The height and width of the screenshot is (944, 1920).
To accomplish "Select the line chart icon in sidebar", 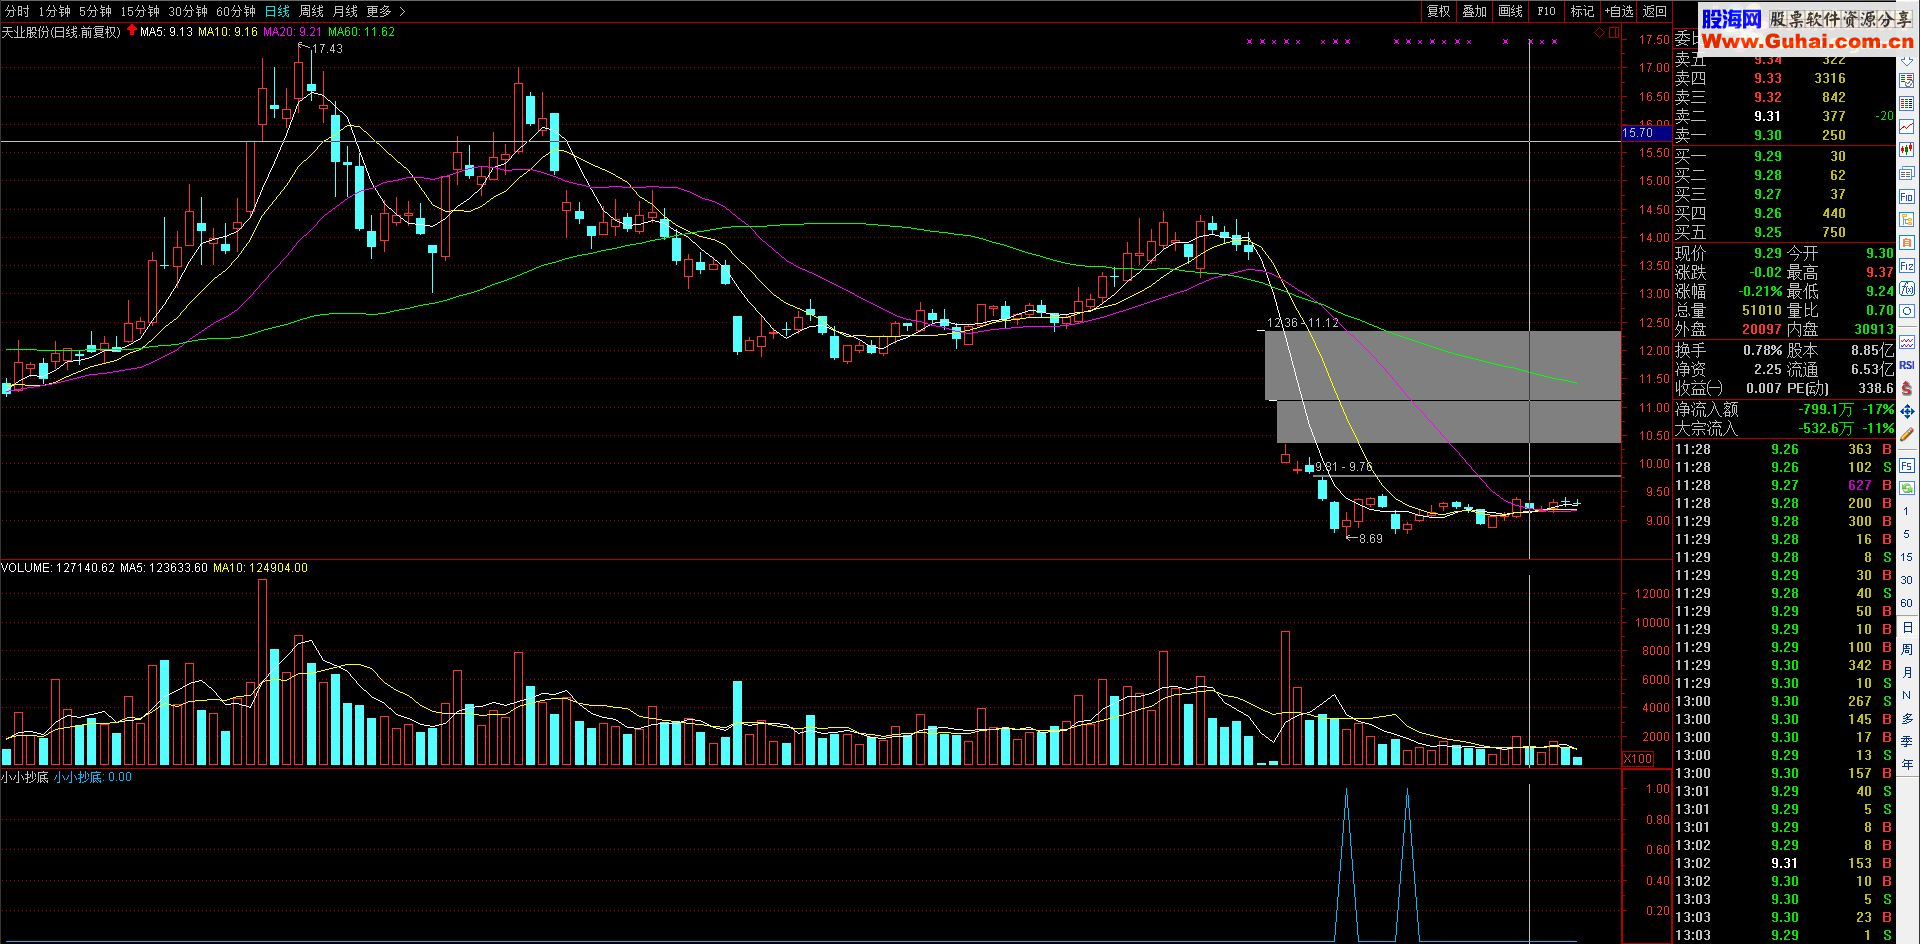I will click(1907, 127).
